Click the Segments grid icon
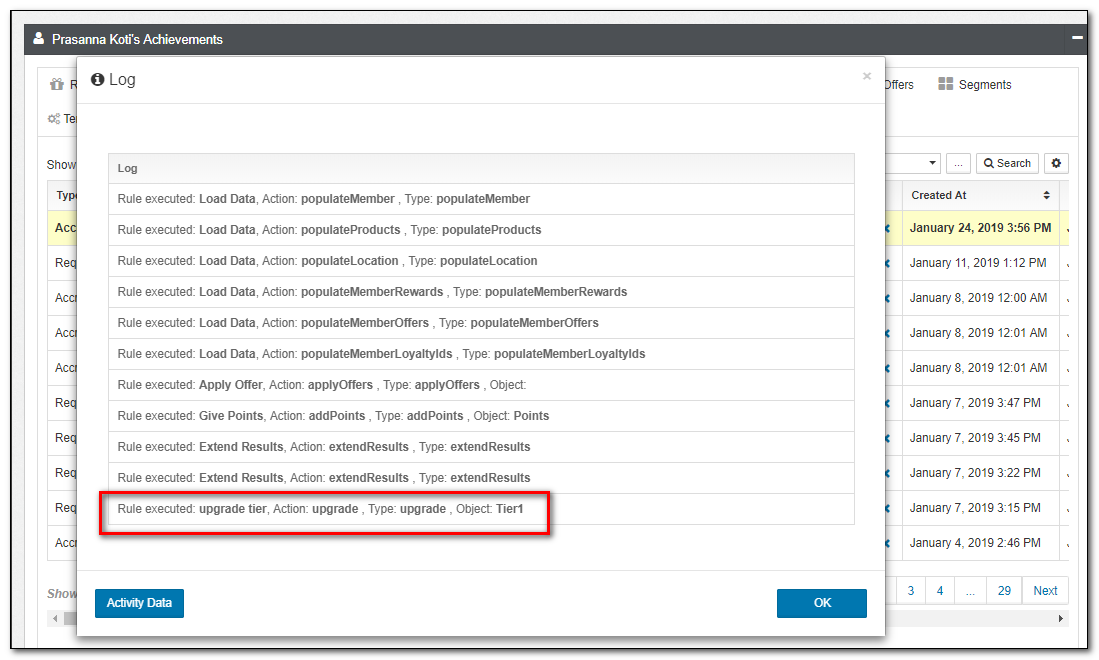The height and width of the screenshot is (660, 1099). [945, 85]
